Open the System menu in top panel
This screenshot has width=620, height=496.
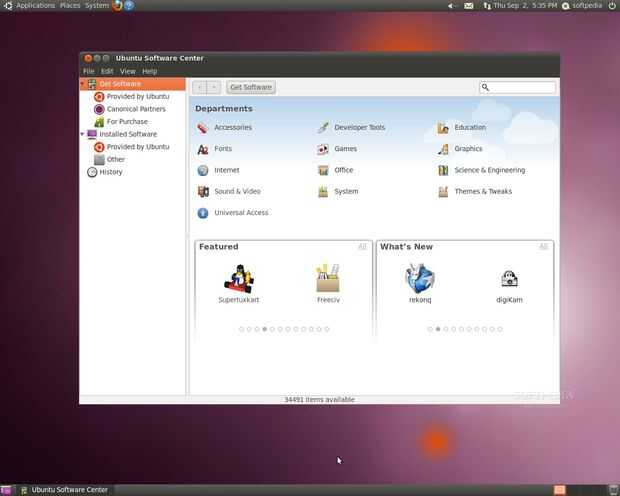tap(96, 6)
